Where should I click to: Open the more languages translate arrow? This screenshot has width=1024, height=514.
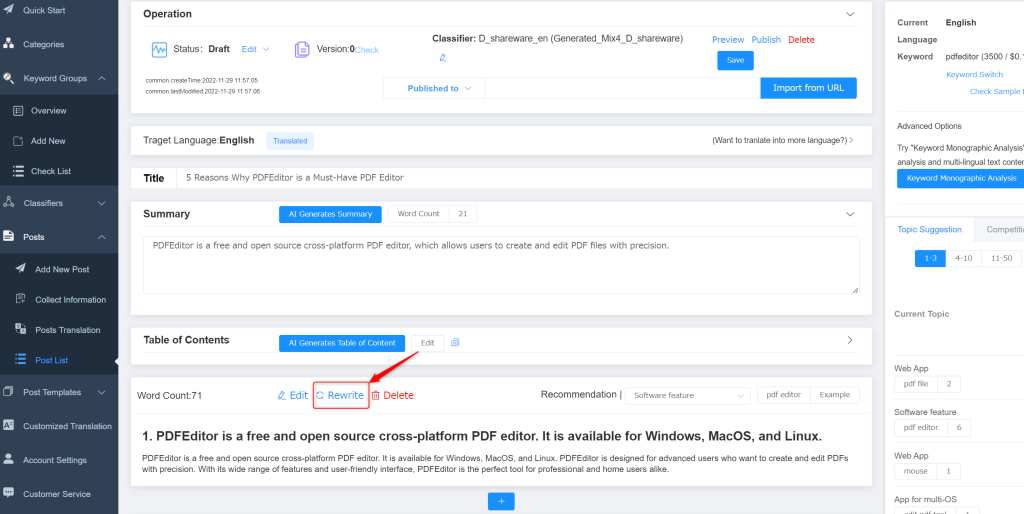(851, 140)
